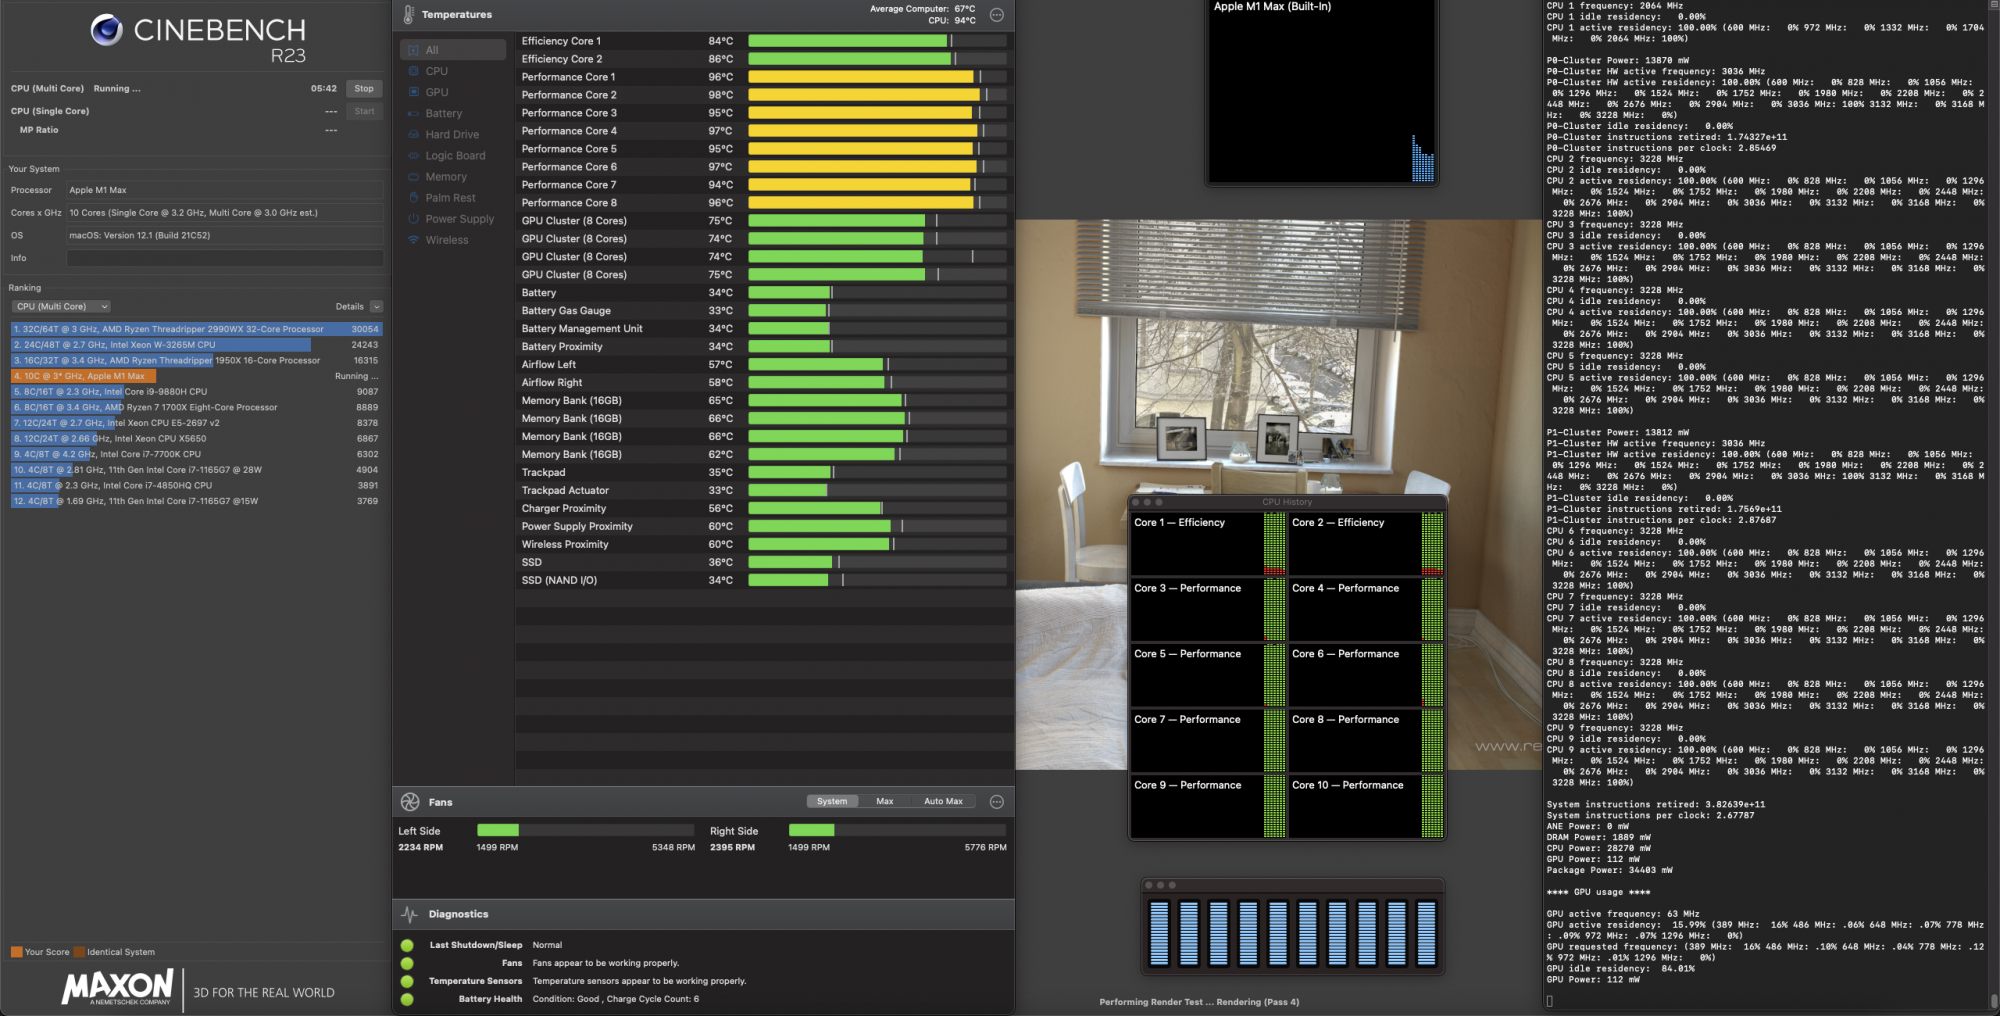Click the pulse icon beside Diagnostics
The image size is (2000, 1016).
point(409,914)
